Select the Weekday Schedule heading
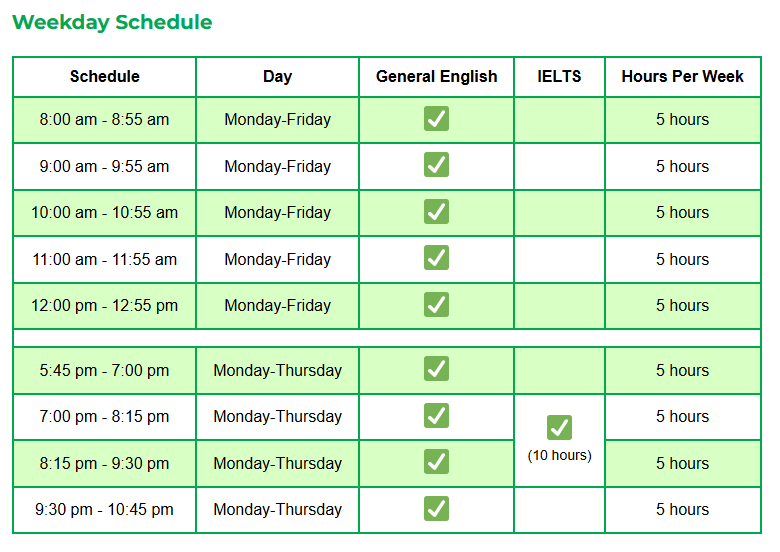Viewport: 780px width, 552px height. click(x=112, y=22)
